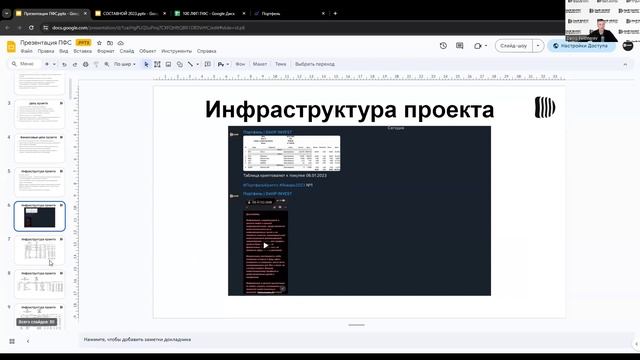Collapse the filmstrip with left chevron

click(28, 341)
